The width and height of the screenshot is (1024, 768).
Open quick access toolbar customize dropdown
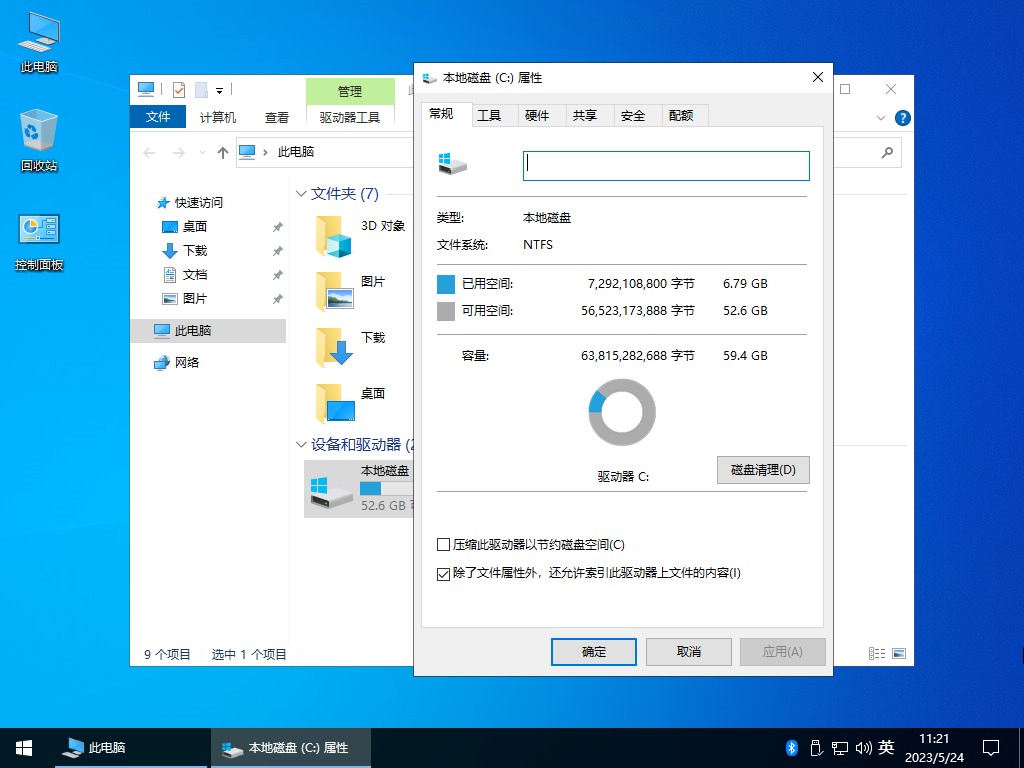[x=219, y=90]
